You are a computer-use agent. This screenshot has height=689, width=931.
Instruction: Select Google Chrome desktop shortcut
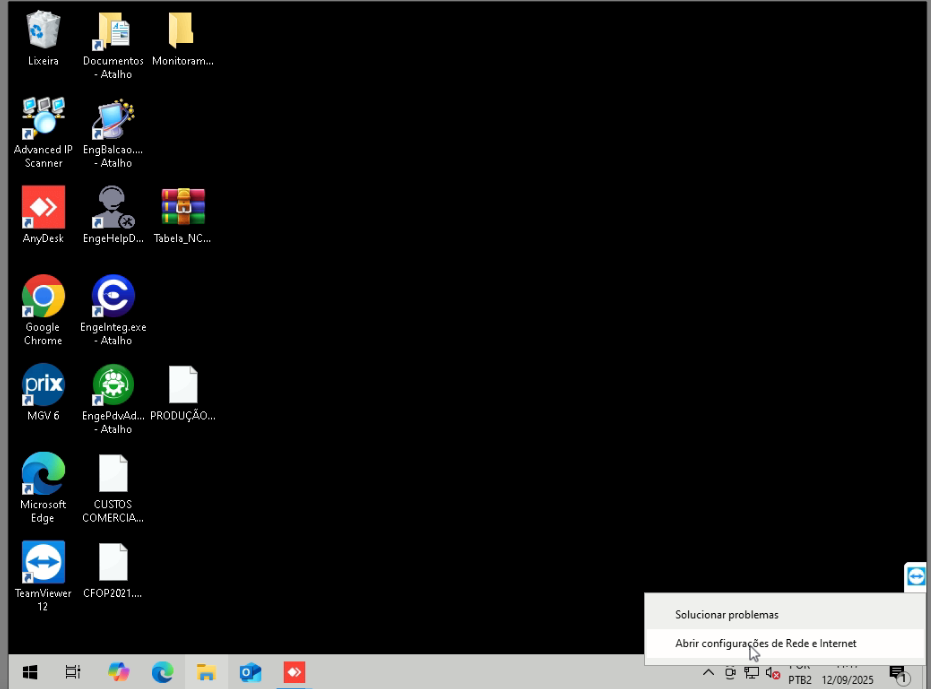43,296
